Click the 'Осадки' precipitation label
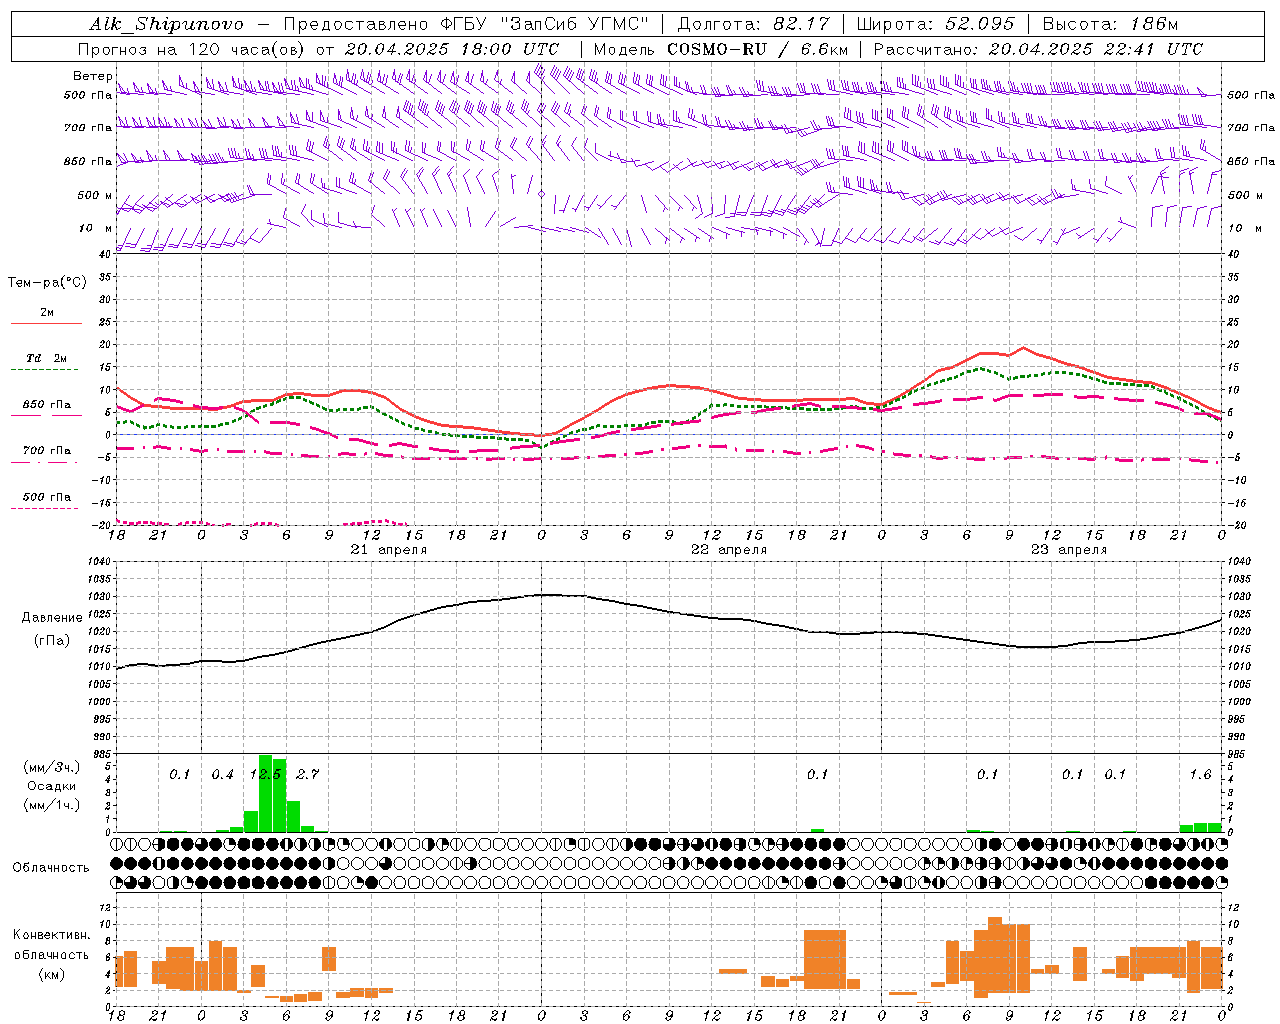 (51, 786)
